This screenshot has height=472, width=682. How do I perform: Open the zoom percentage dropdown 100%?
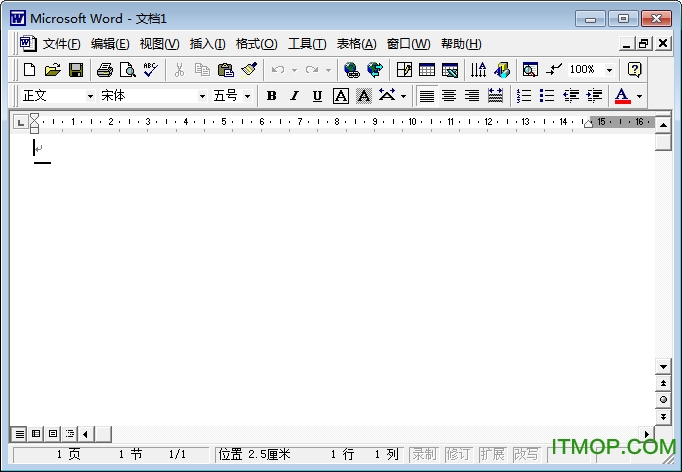[x=609, y=70]
